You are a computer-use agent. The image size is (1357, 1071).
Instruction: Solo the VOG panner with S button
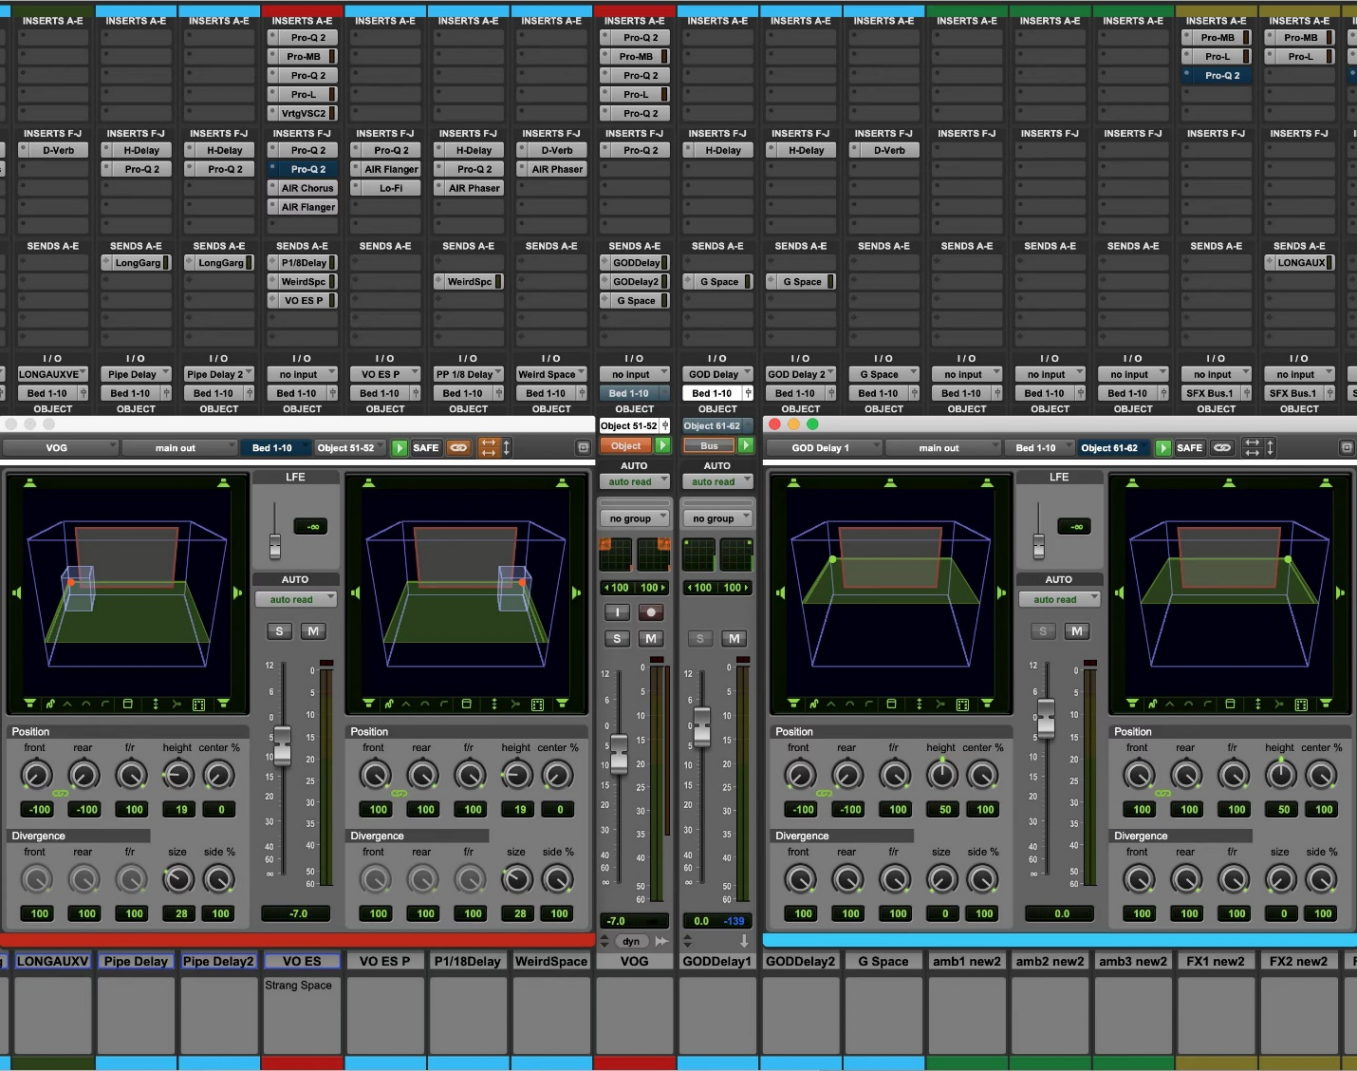point(279,631)
